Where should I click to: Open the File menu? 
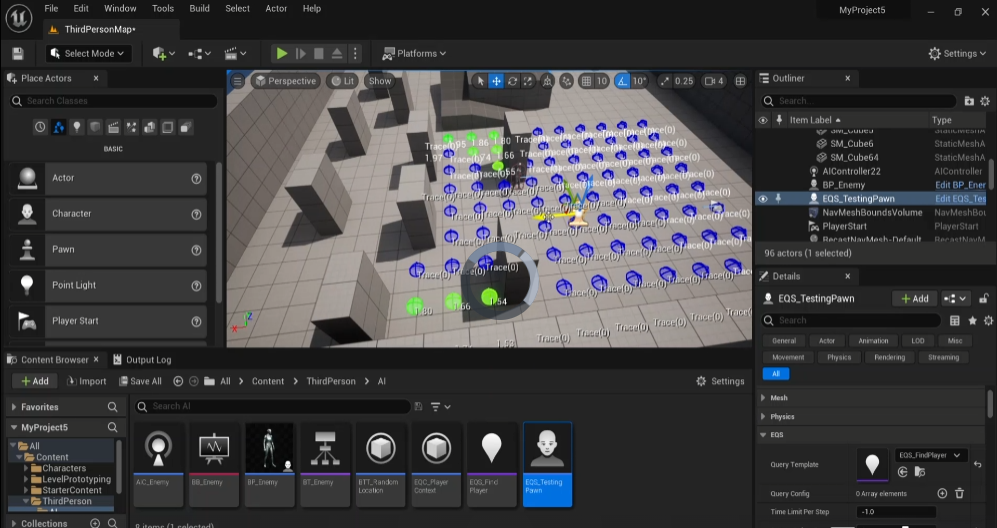[52, 8]
